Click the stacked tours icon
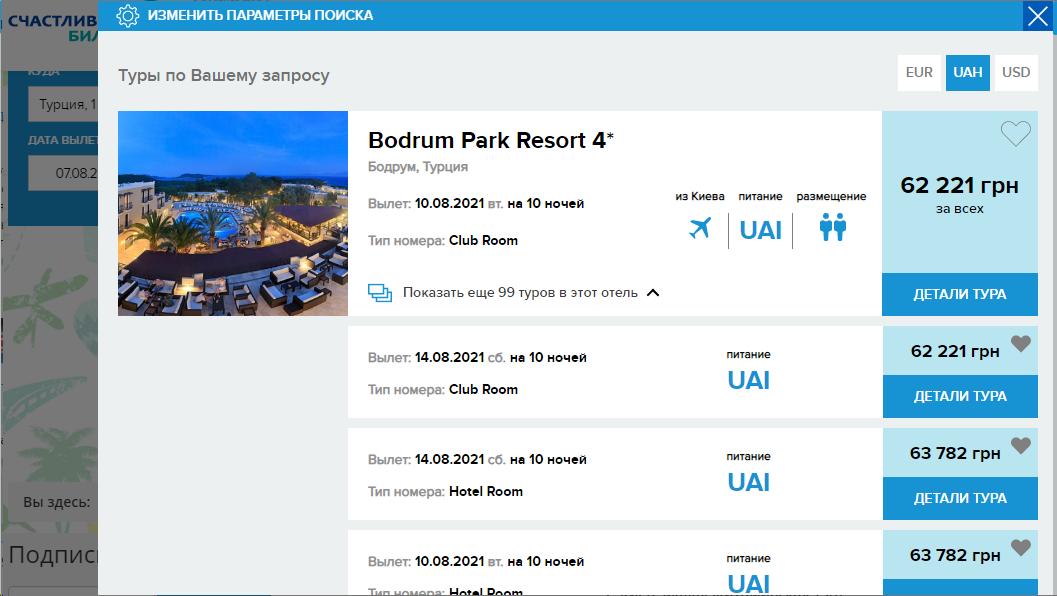This screenshot has height=596, width=1057. tap(380, 293)
